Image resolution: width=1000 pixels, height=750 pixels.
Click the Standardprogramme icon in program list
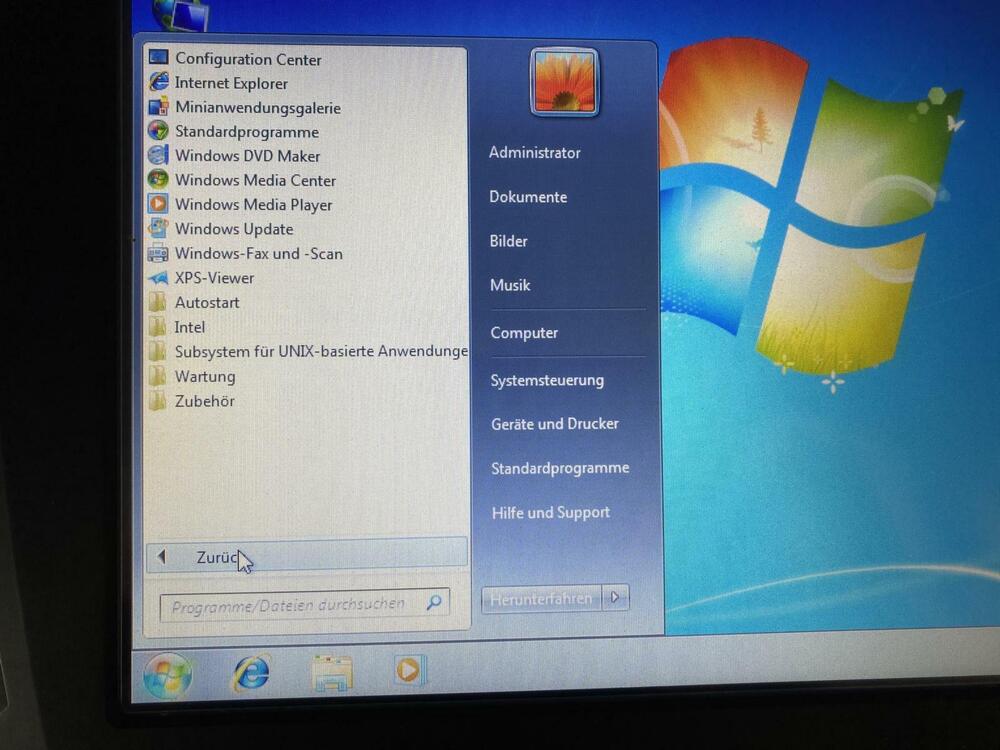158,131
